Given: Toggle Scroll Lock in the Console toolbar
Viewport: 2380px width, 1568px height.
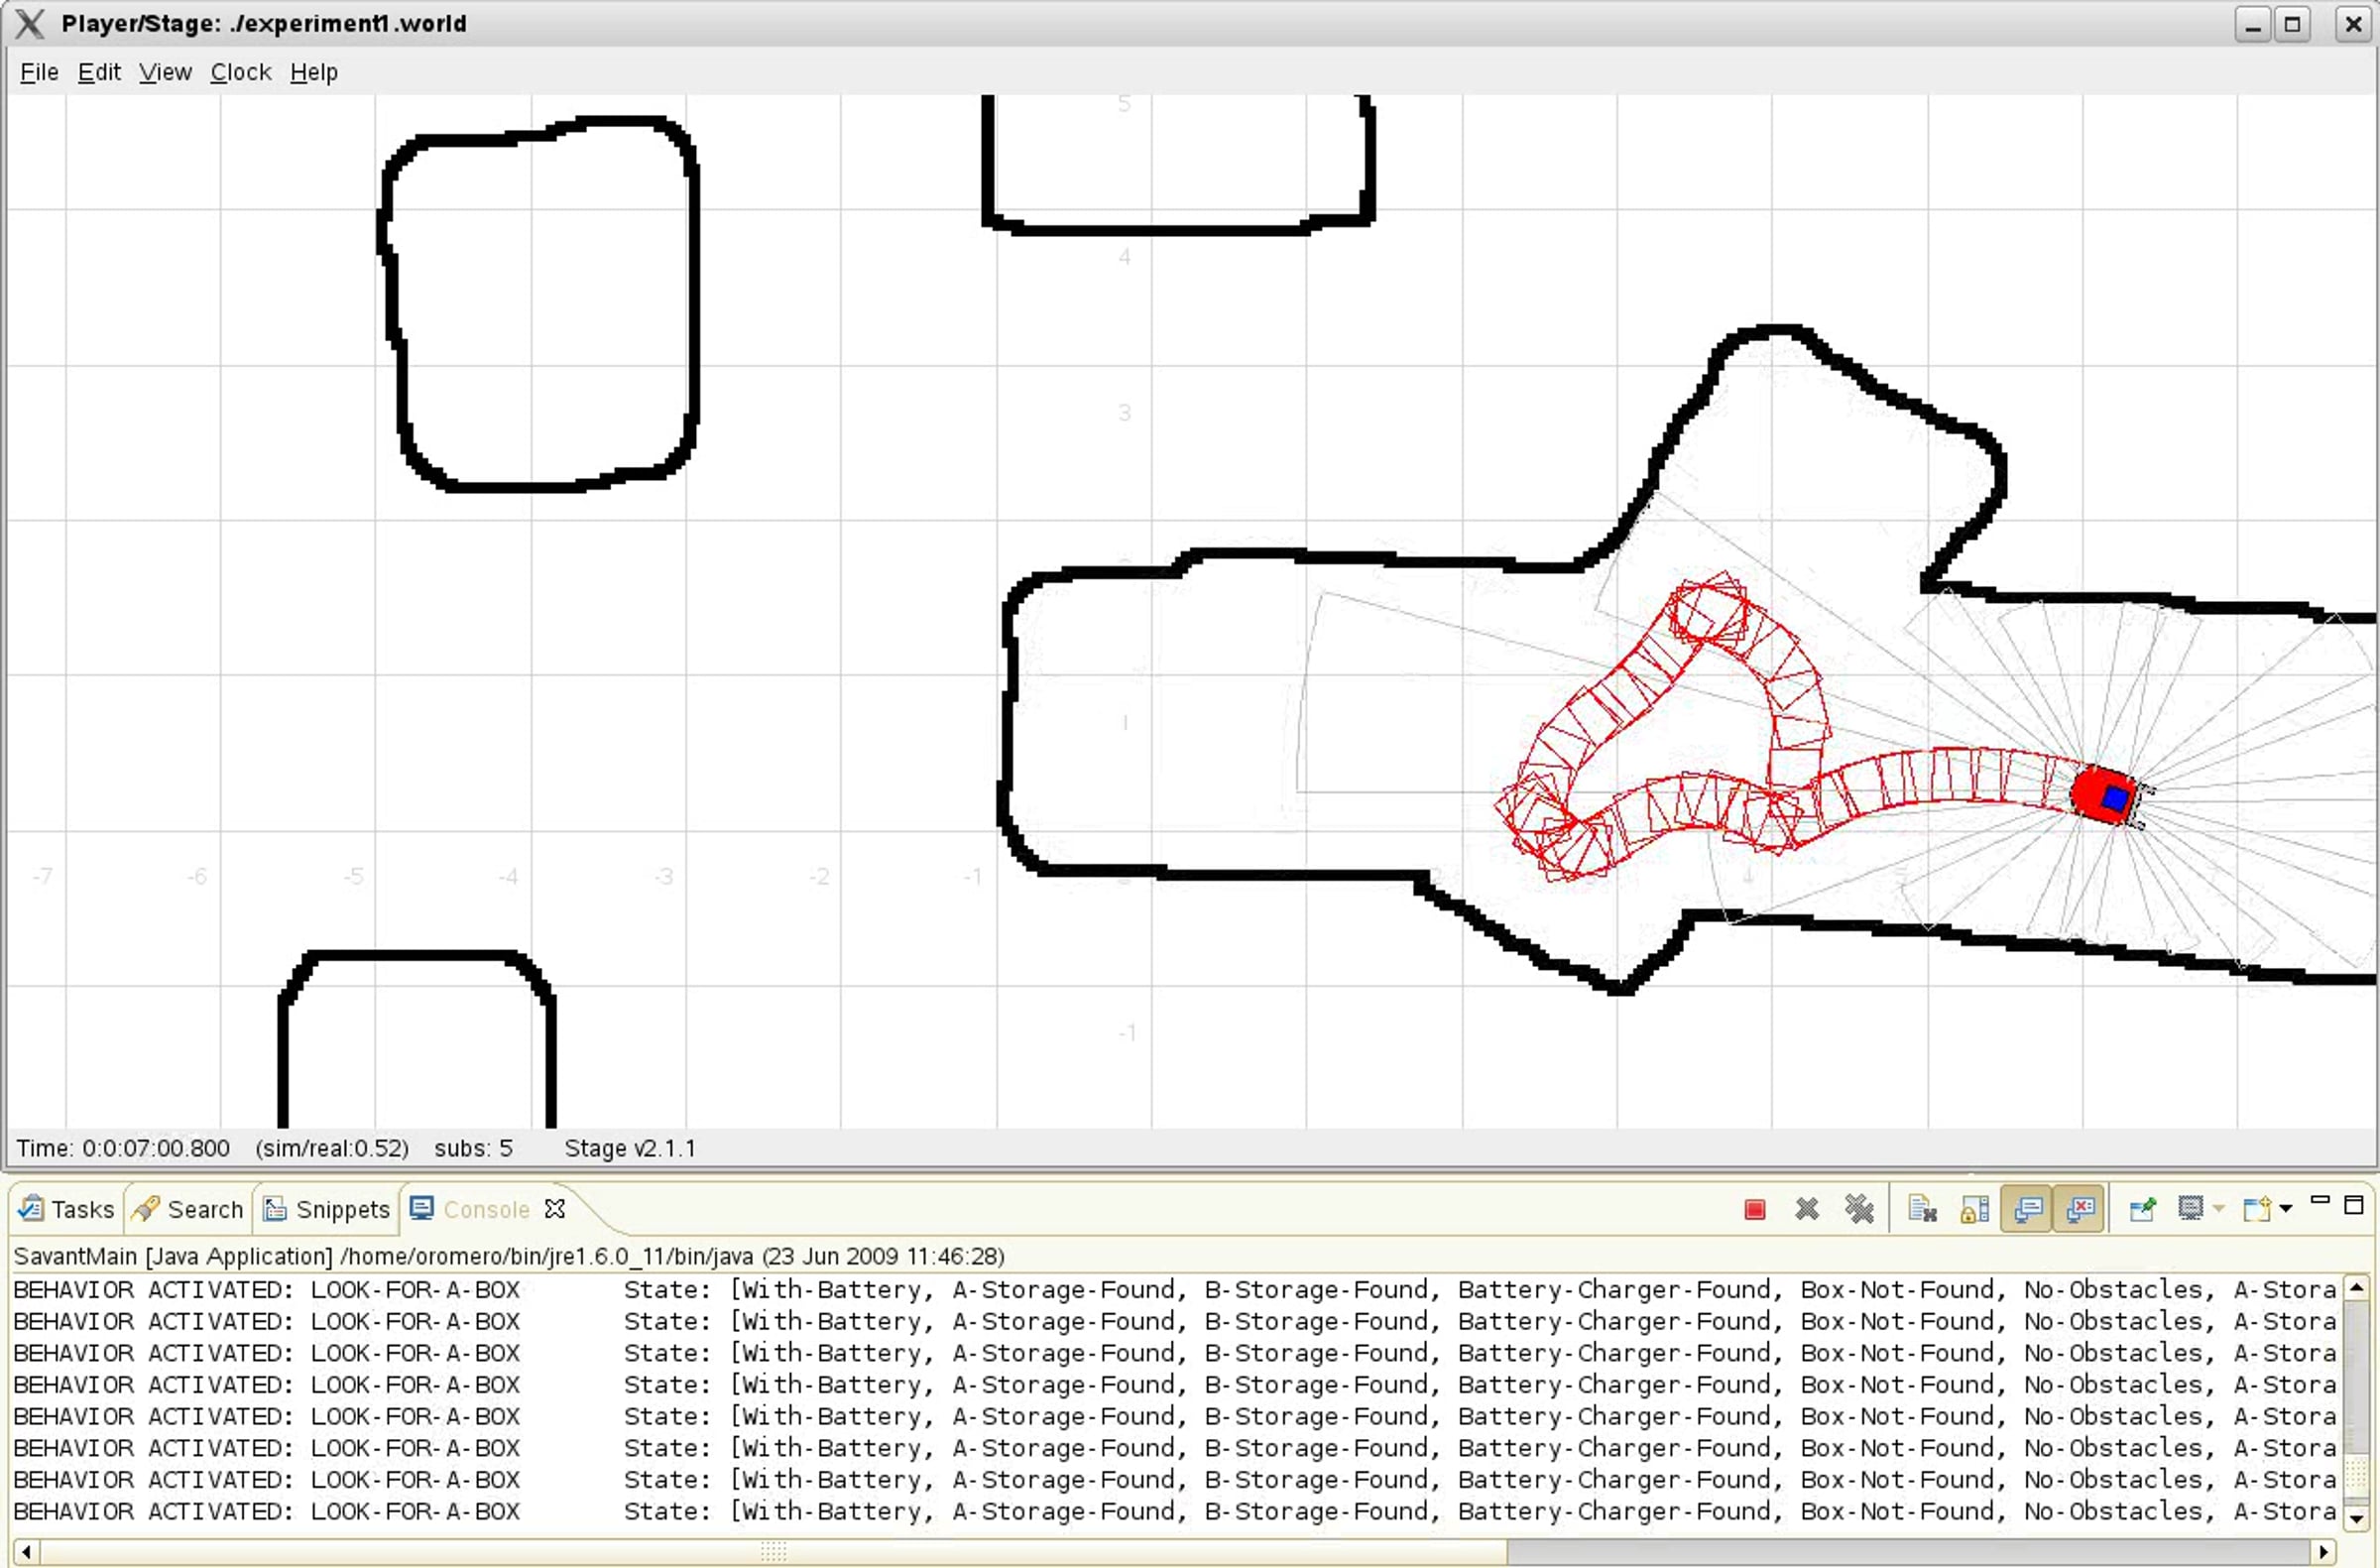Looking at the screenshot, I should coord(1974,1210).
